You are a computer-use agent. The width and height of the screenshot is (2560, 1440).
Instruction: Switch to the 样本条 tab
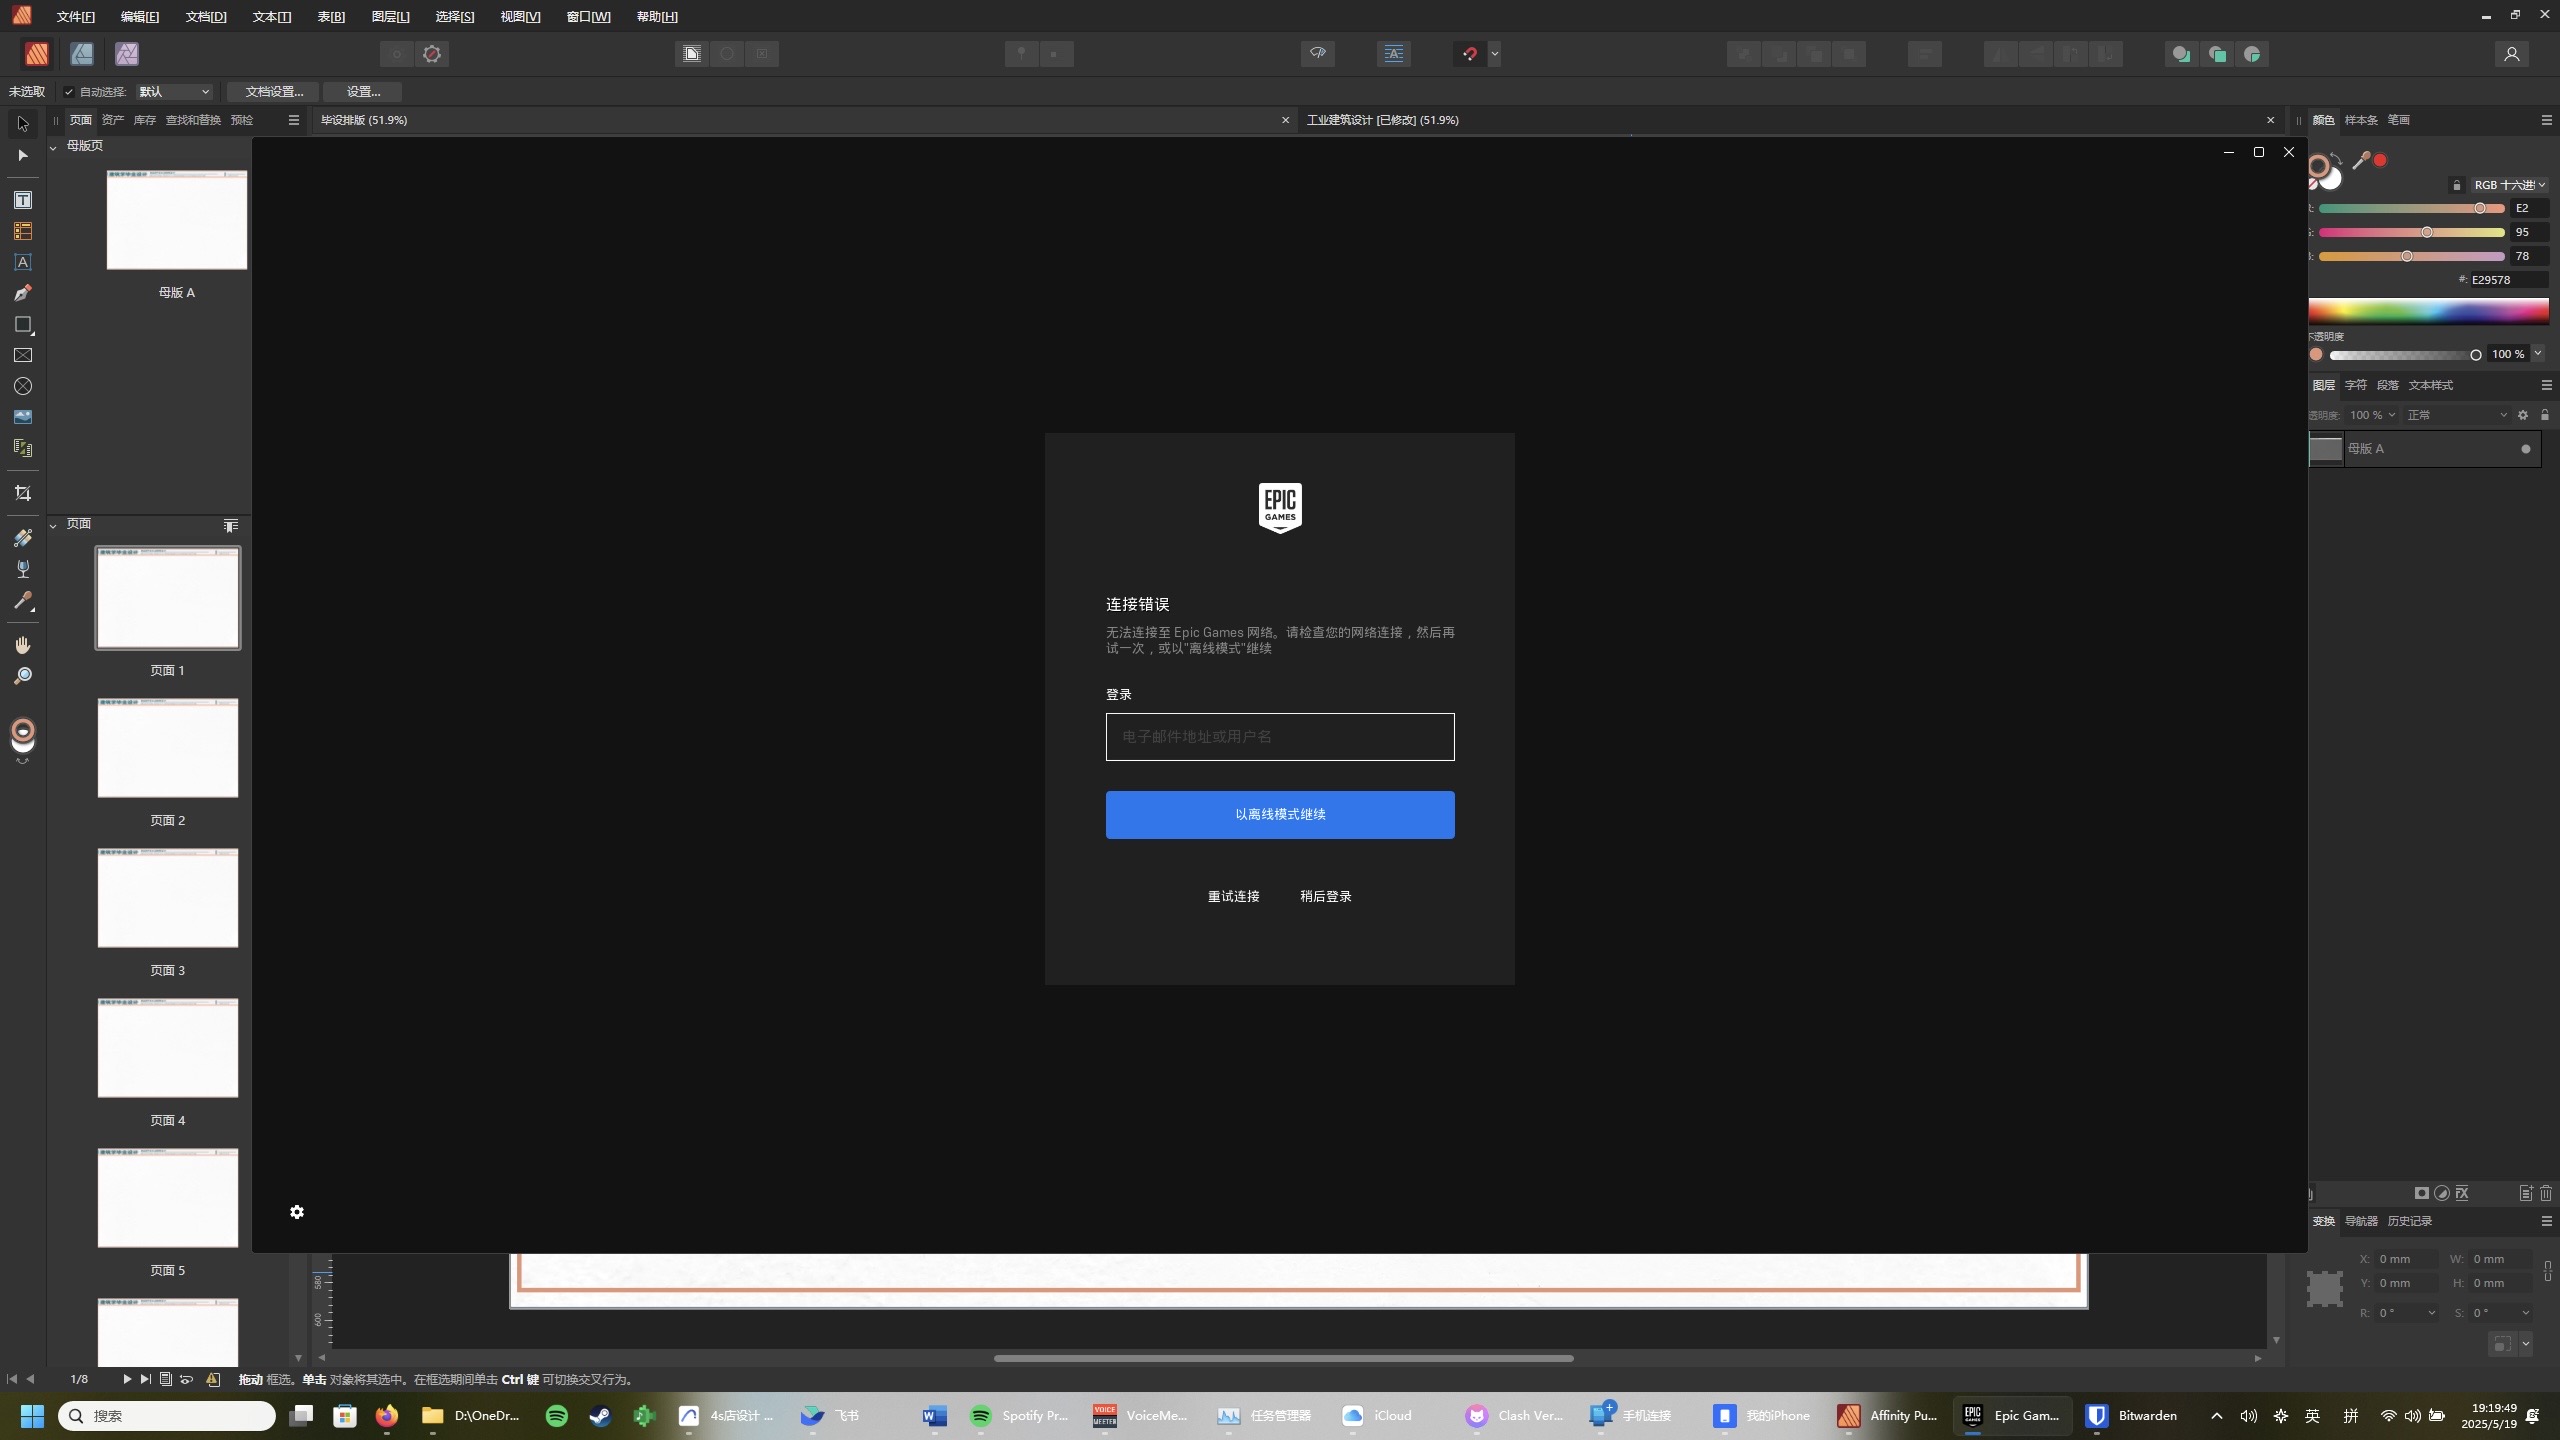point(2361,120)
